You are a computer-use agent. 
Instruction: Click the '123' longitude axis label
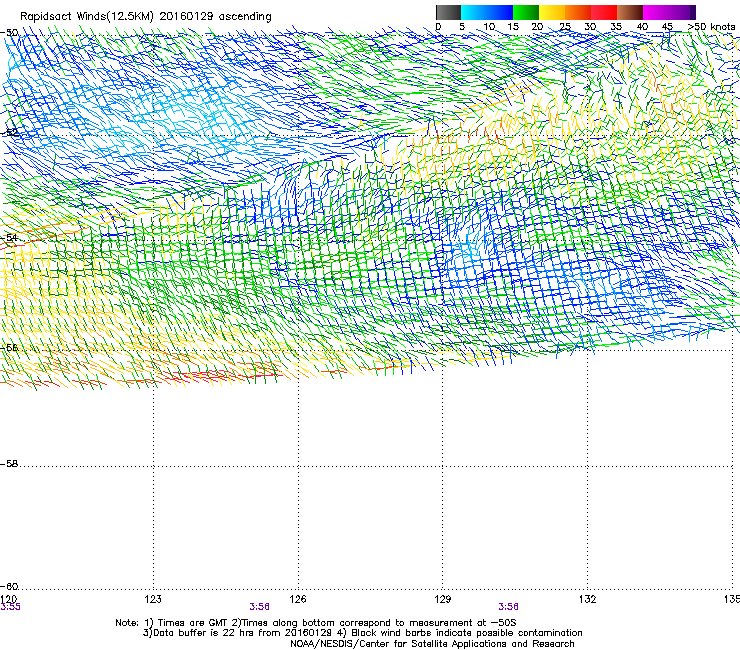click(x=153, y=599)
